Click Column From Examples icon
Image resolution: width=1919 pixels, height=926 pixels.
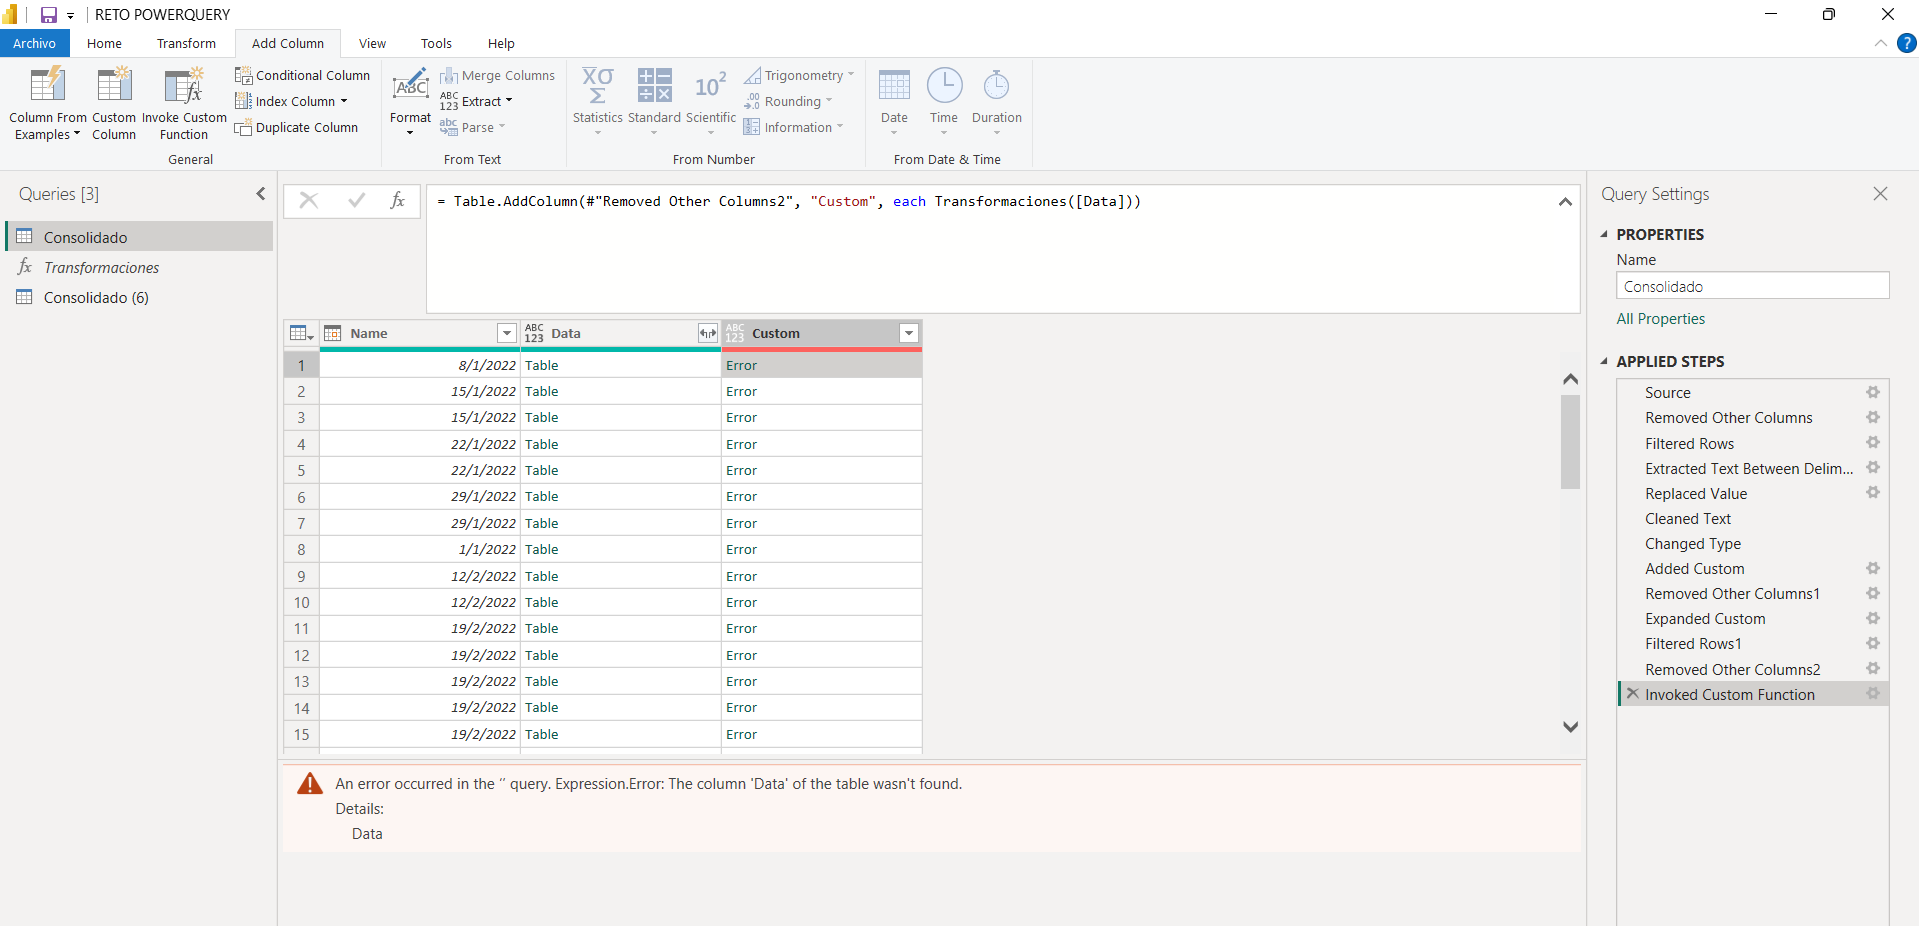pos(47,87)
